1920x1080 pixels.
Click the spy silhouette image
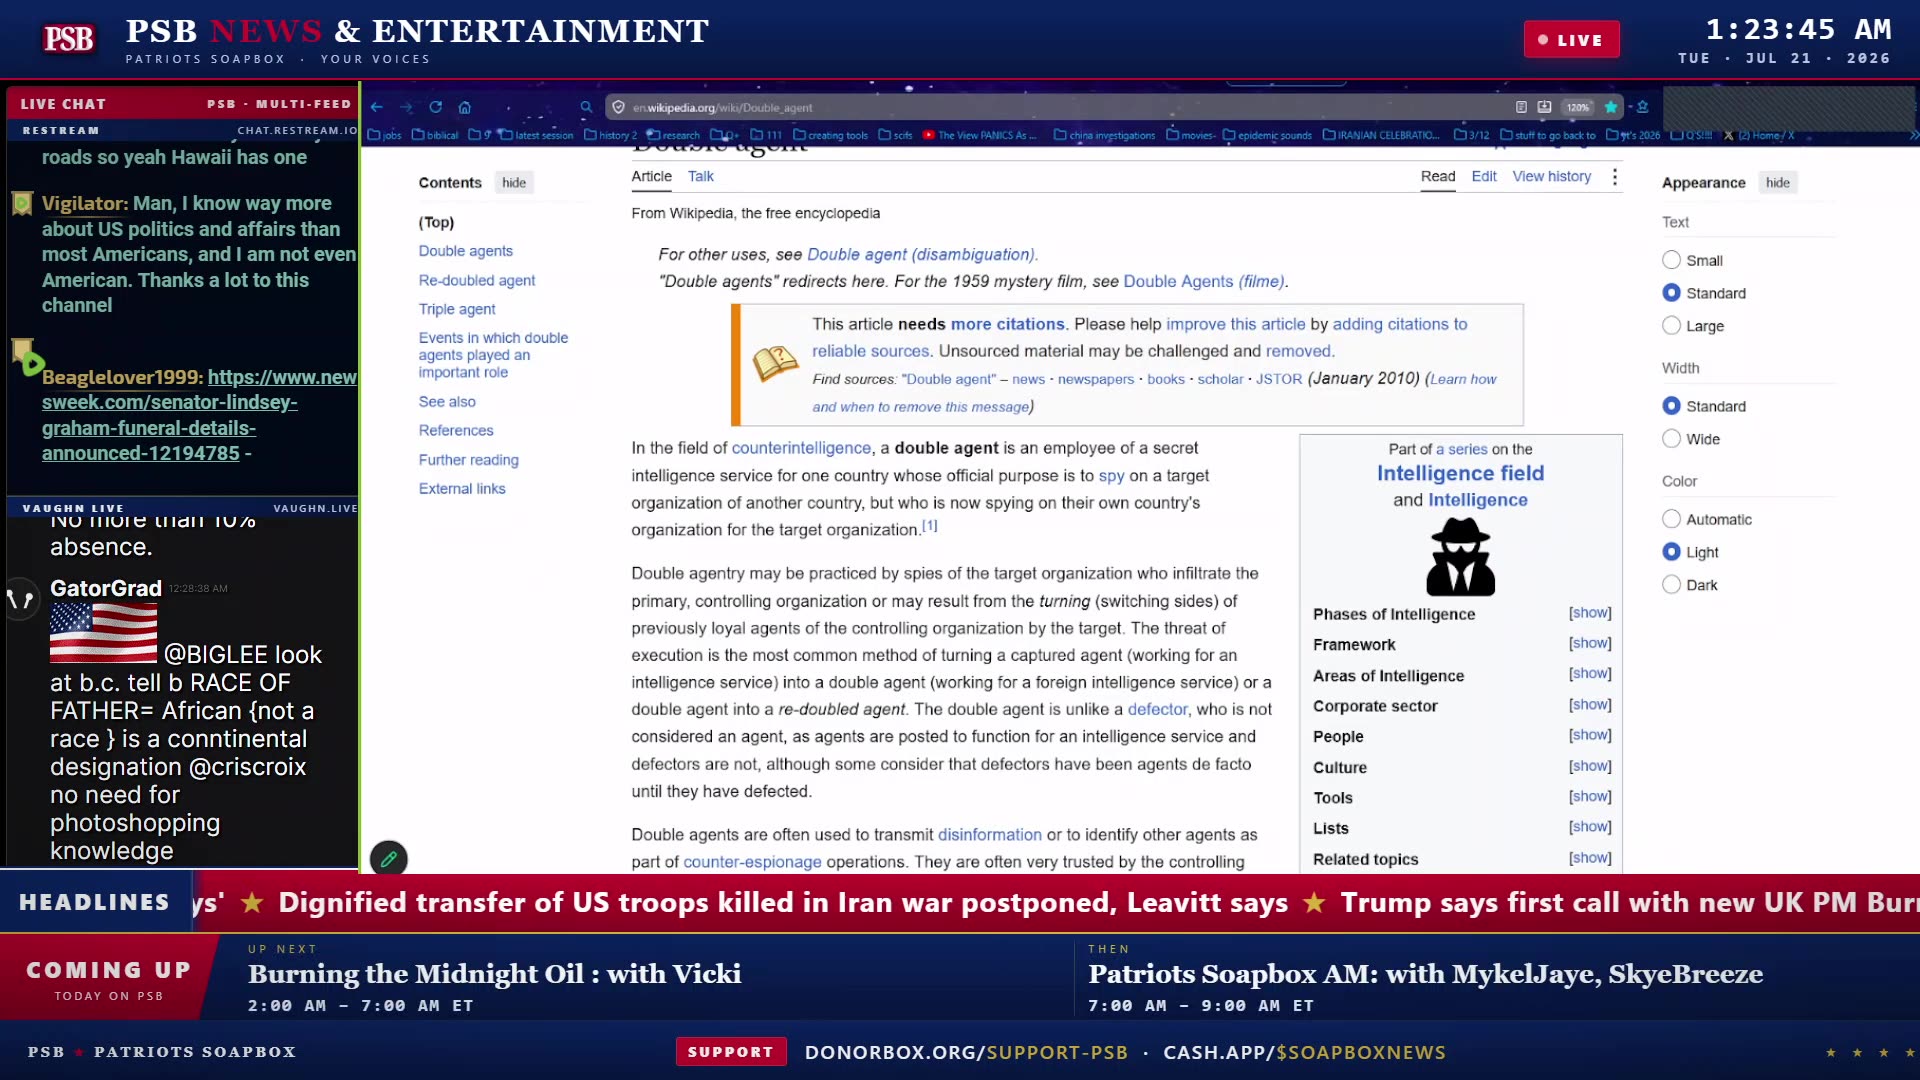pyautogui.click(x=1460, y=557)
